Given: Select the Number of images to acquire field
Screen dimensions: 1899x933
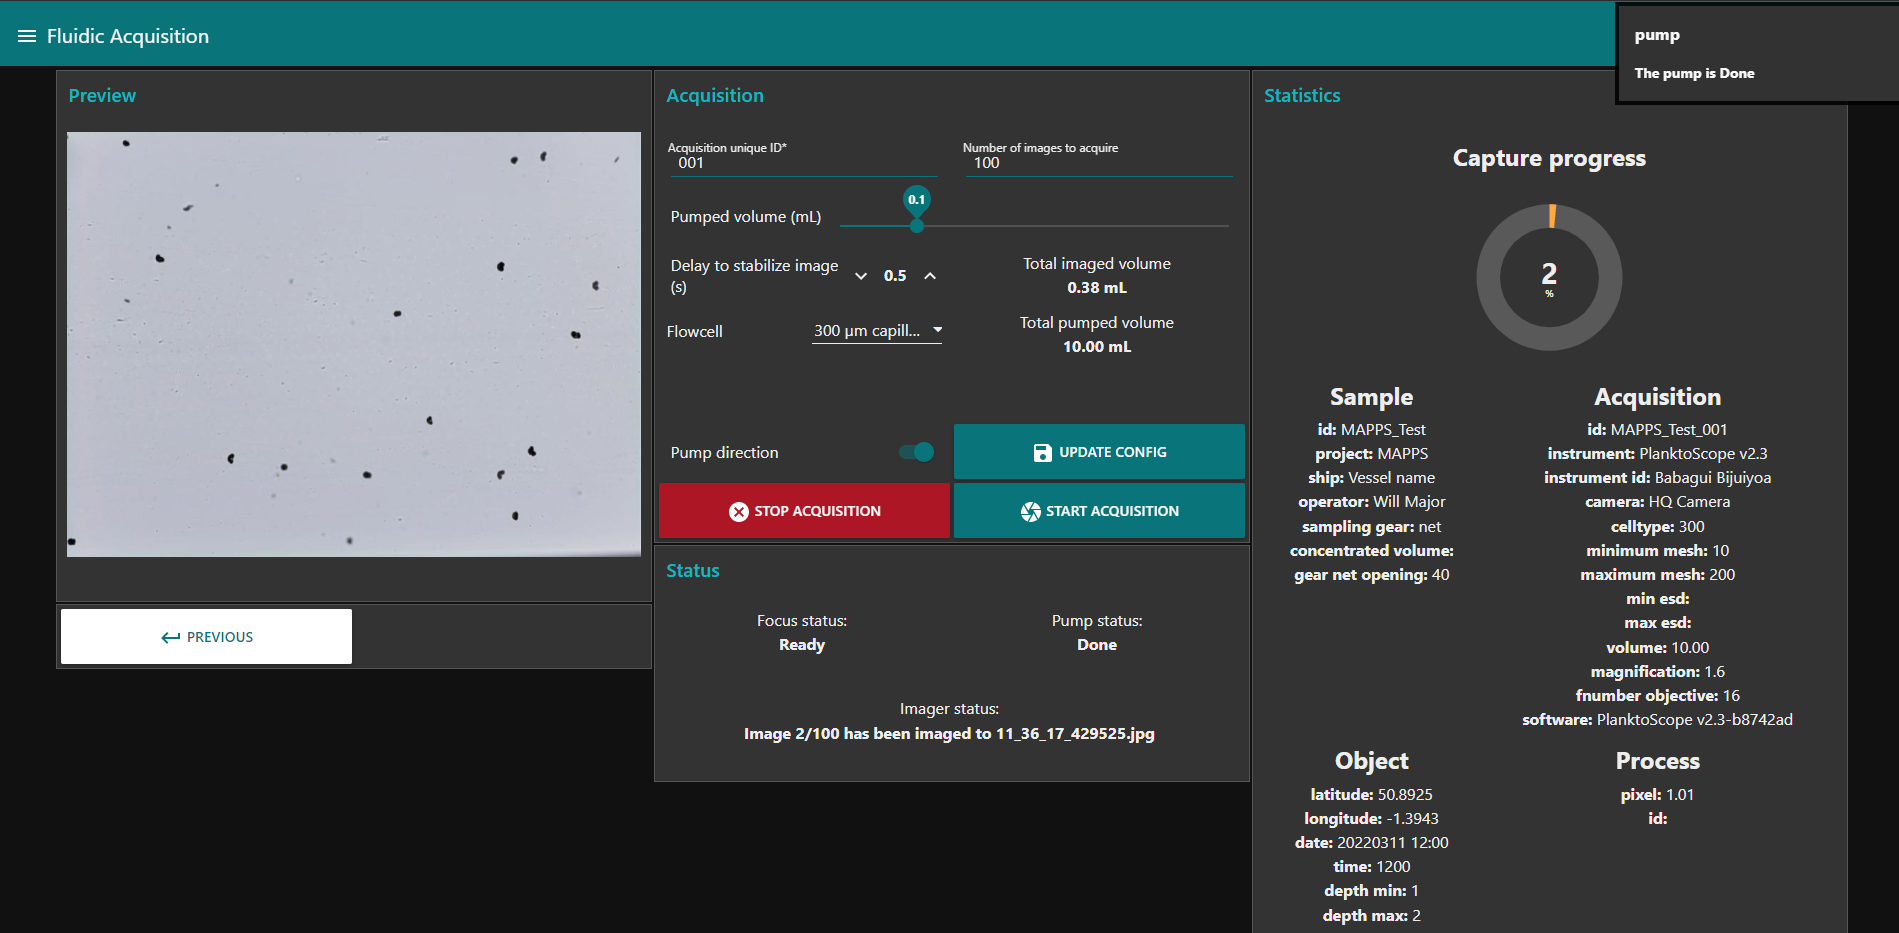Looking at the screenshot, I should tap(1097, 163).
